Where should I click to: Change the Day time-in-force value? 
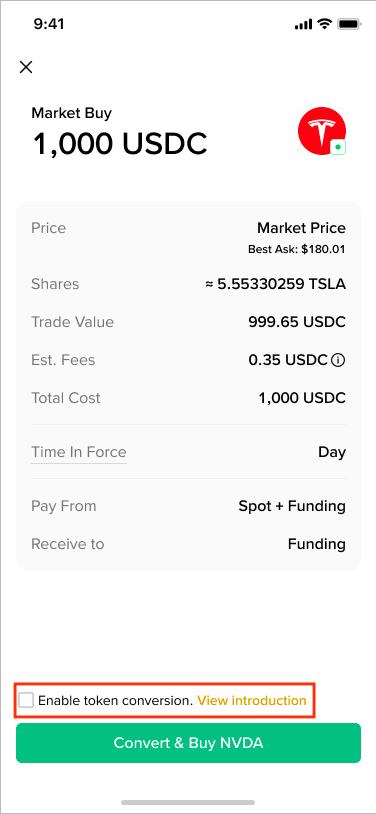332,452
